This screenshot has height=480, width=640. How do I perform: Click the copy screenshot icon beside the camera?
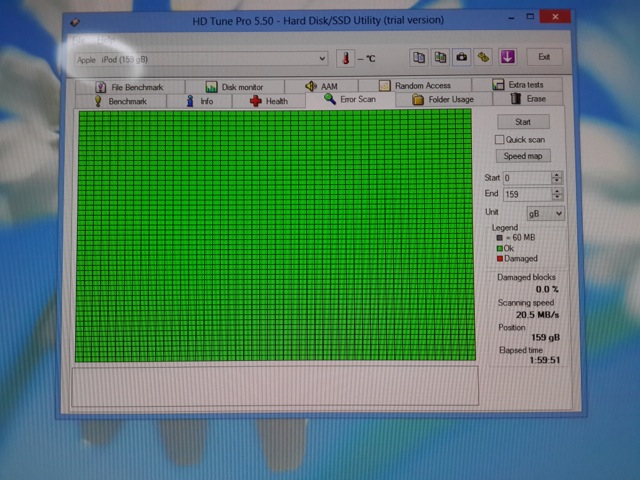(x=440, y=58)
